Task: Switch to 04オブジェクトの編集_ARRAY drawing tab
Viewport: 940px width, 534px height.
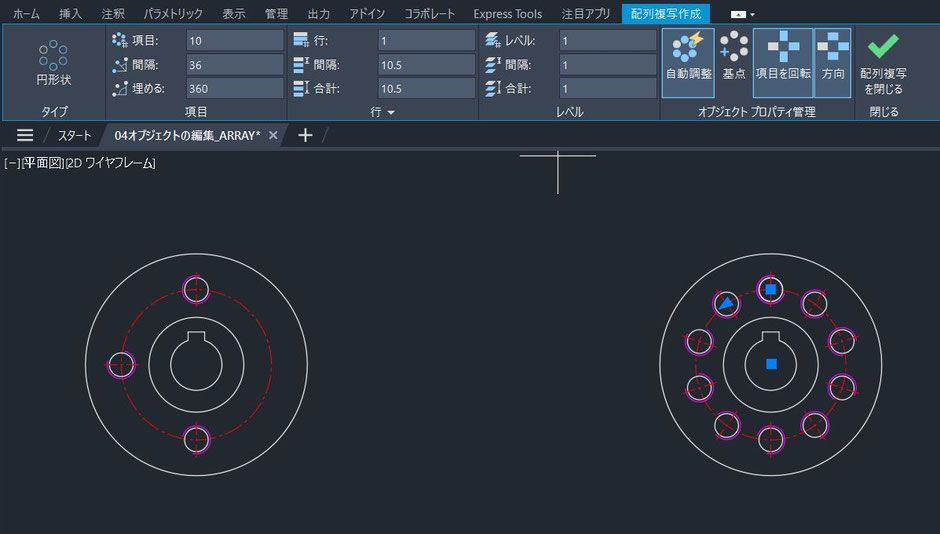Action: pyautogui.click(x=188, y=135)
